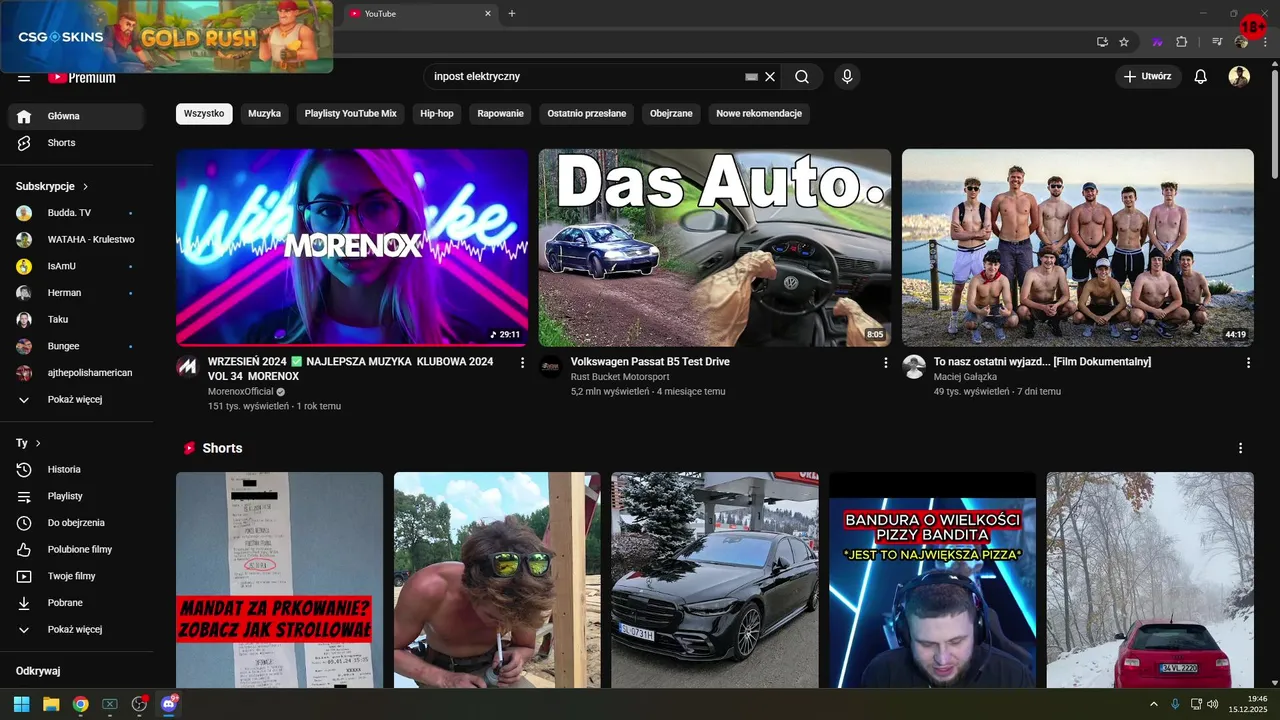
Task: Open Twoje filmy in the sidebar
Action: [x=76, y=576]
